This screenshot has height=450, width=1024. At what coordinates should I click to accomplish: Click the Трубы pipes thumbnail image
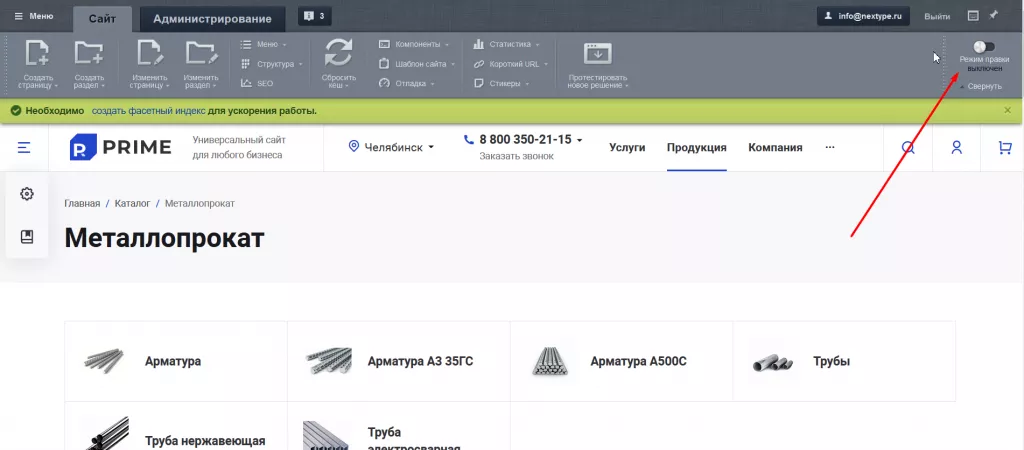(x=773, y=362)
